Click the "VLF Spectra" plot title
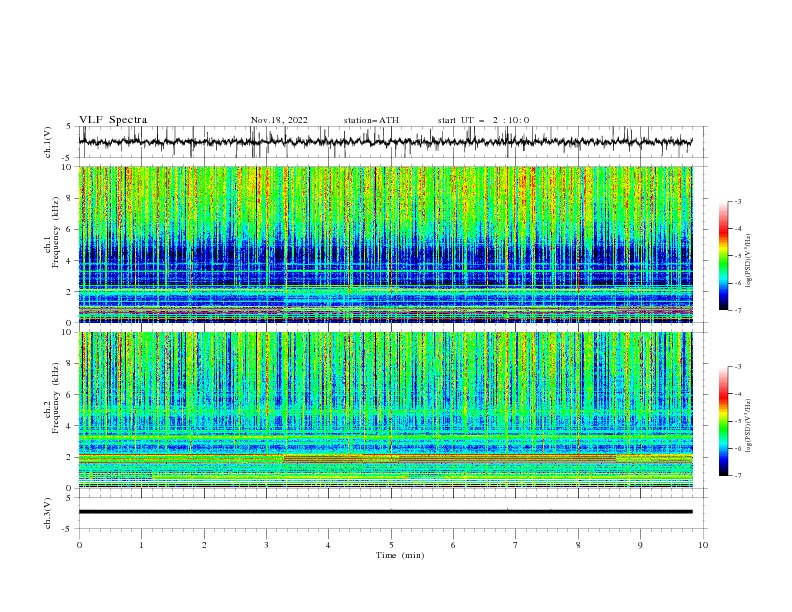792x612 pixels. point(113,120)
